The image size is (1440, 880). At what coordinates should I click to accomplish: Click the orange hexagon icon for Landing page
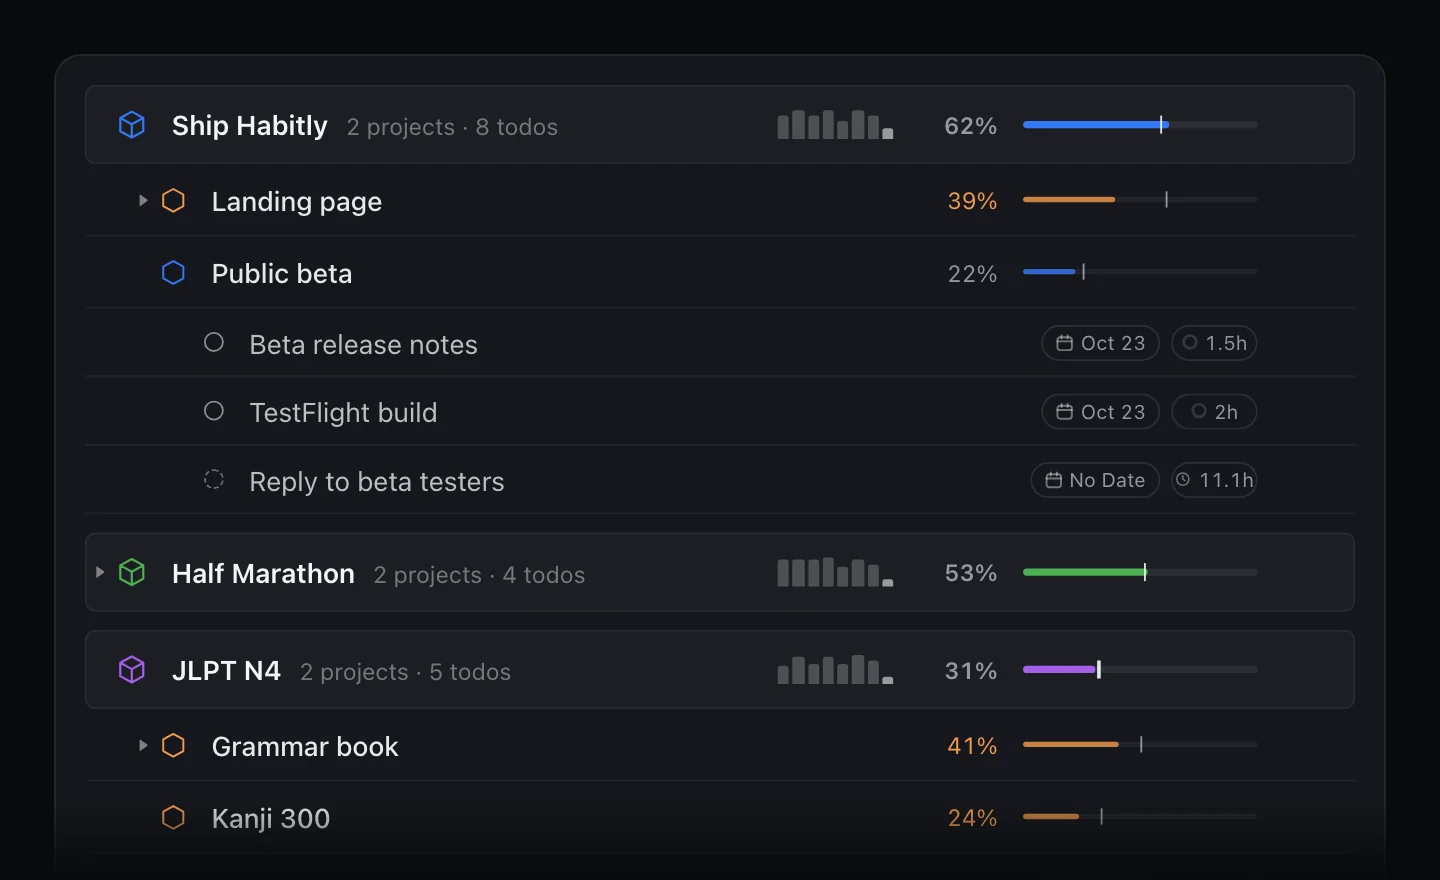[174, 201]
